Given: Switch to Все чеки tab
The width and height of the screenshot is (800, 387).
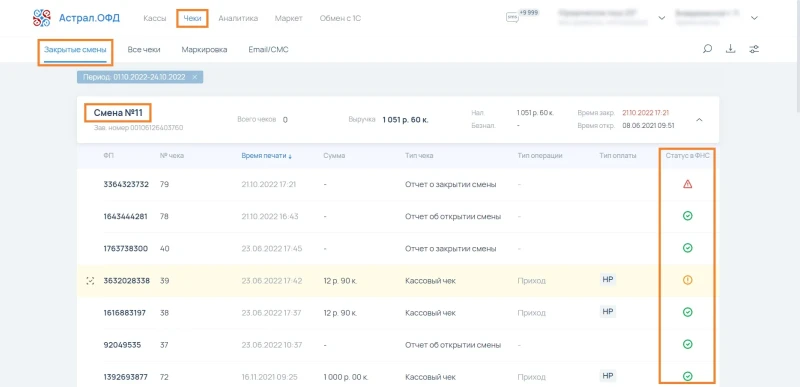Looking at the screenshot, I should pos(144,50).
